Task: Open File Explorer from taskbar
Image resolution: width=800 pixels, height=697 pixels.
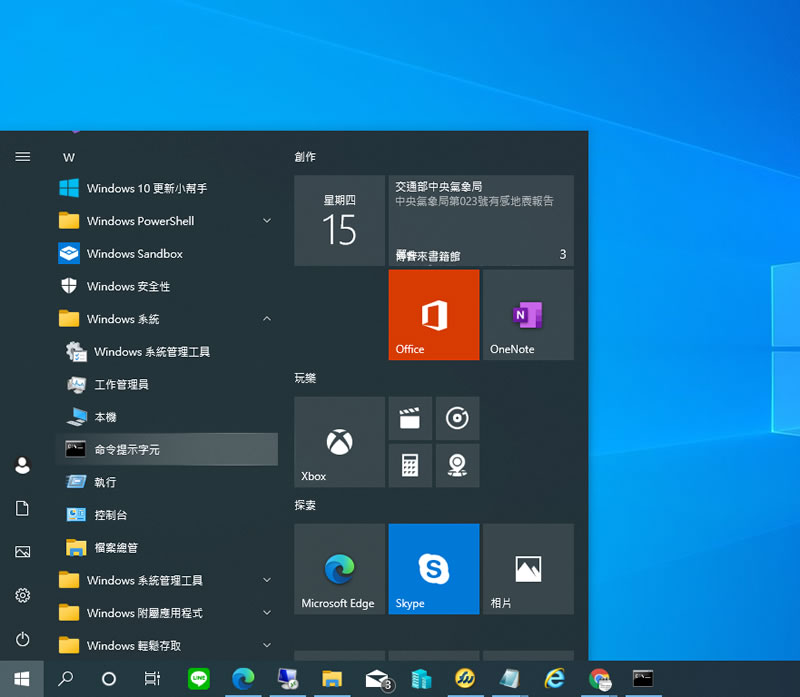Action: pos(332,679)
